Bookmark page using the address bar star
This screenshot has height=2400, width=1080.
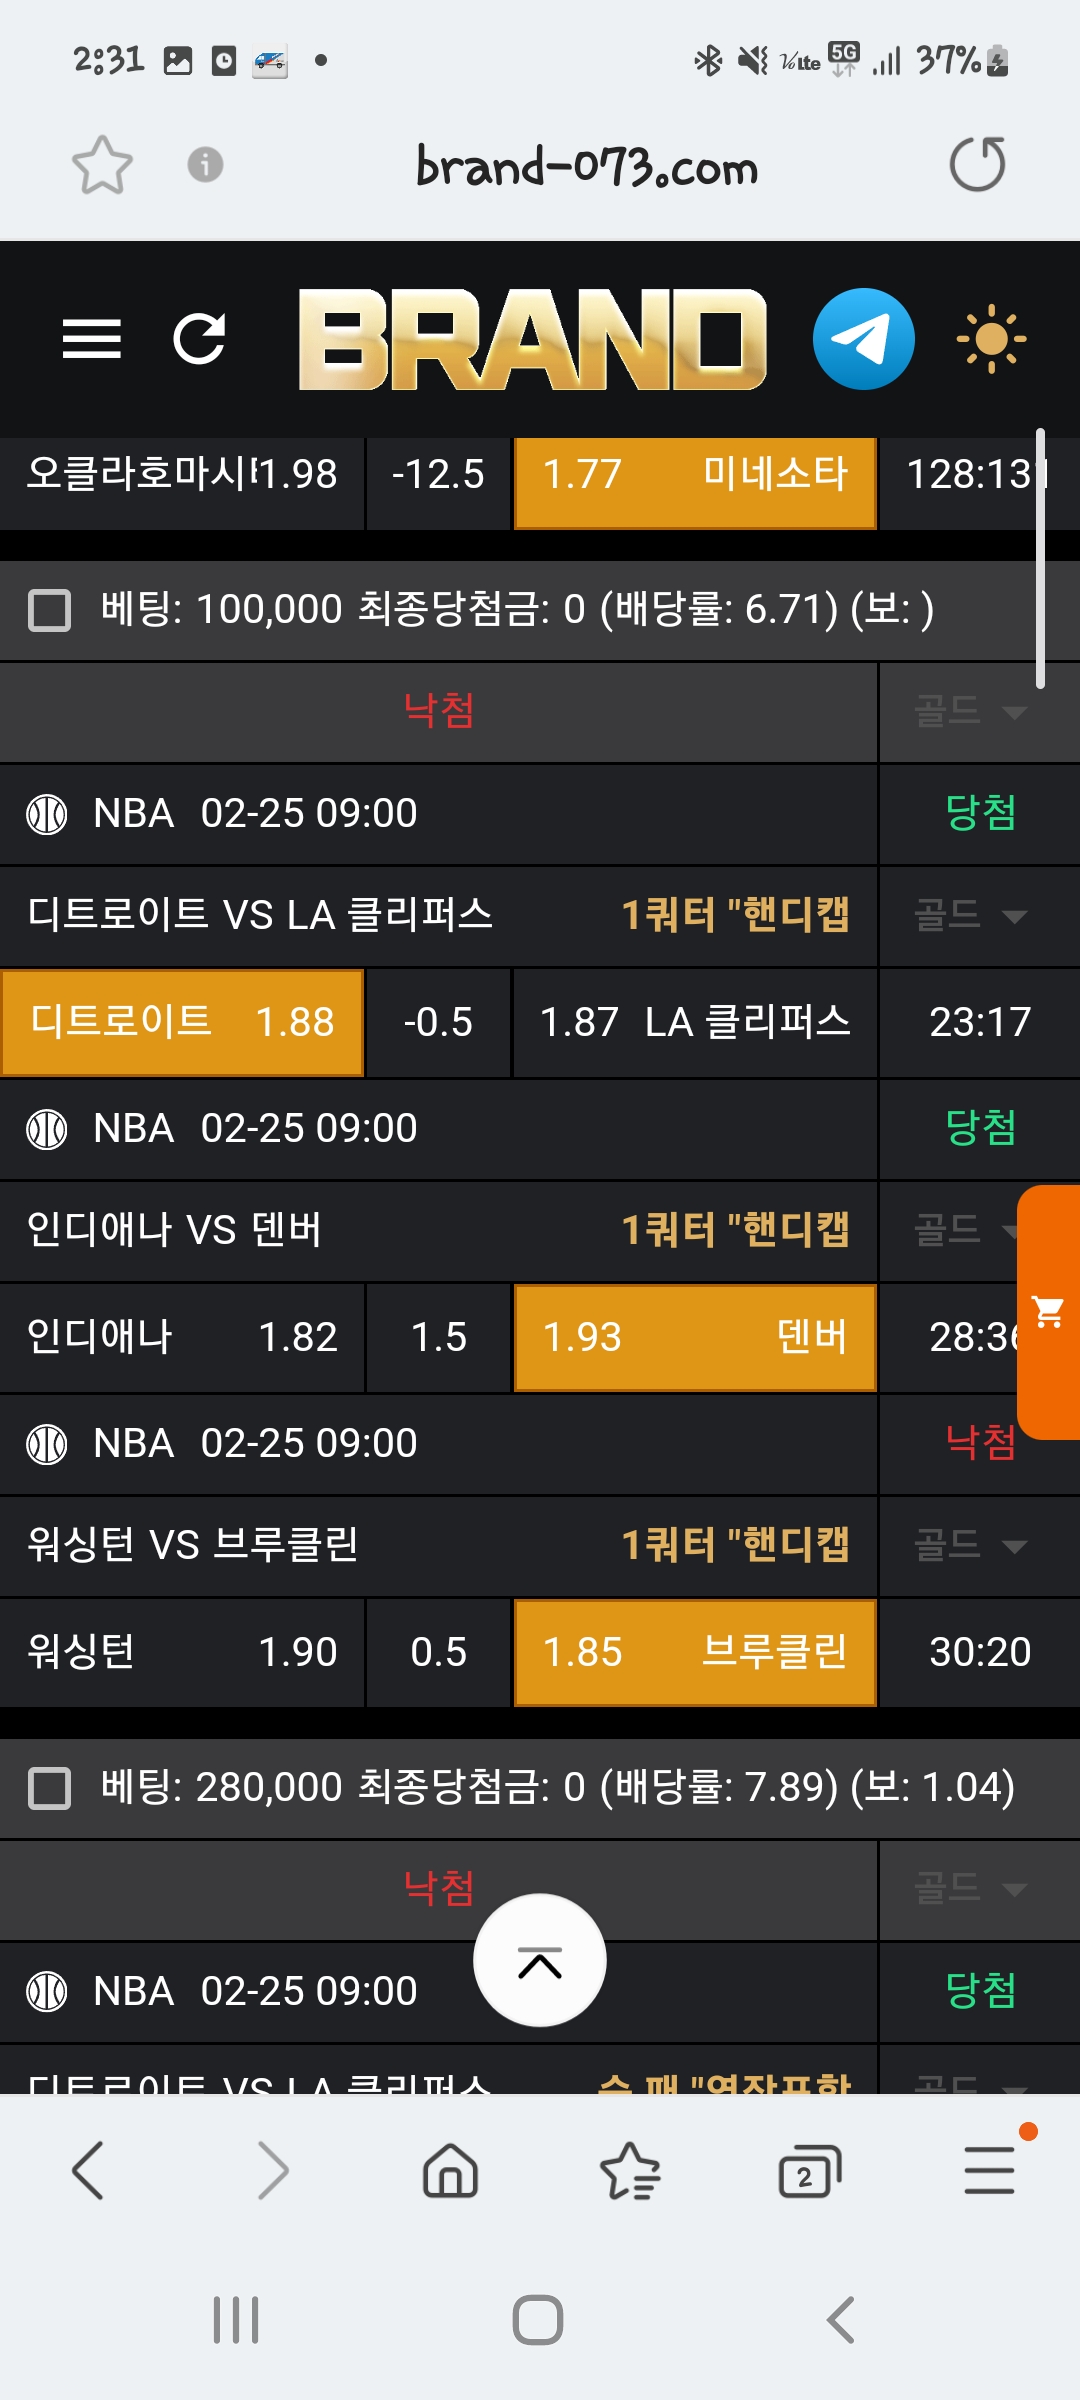coord(102,165)
